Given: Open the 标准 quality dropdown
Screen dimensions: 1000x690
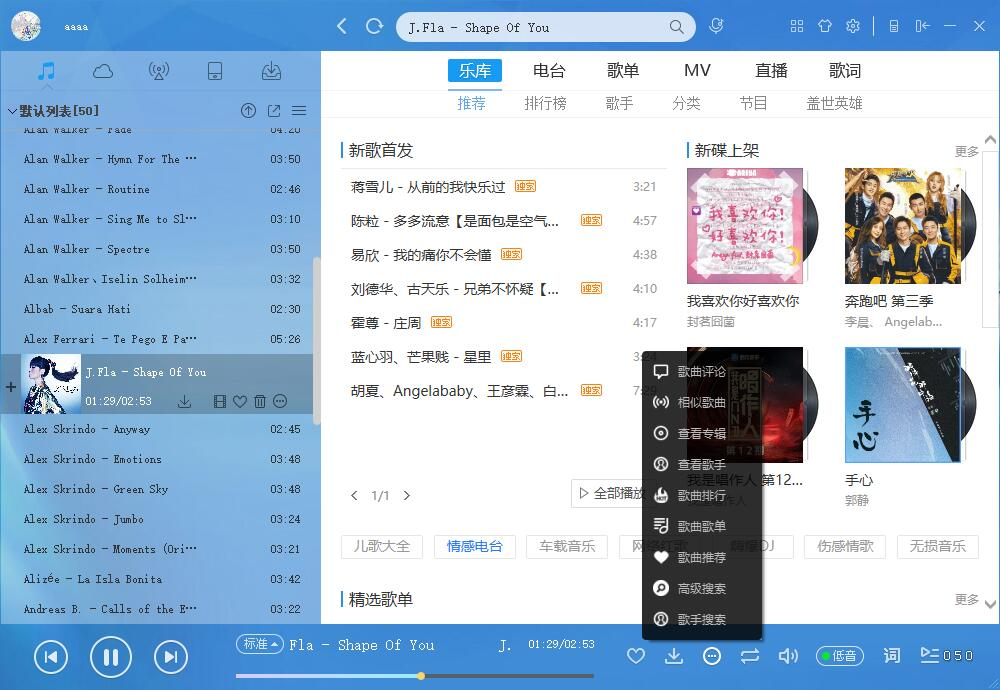Looking at the screenshot, I should pos(260,644).
